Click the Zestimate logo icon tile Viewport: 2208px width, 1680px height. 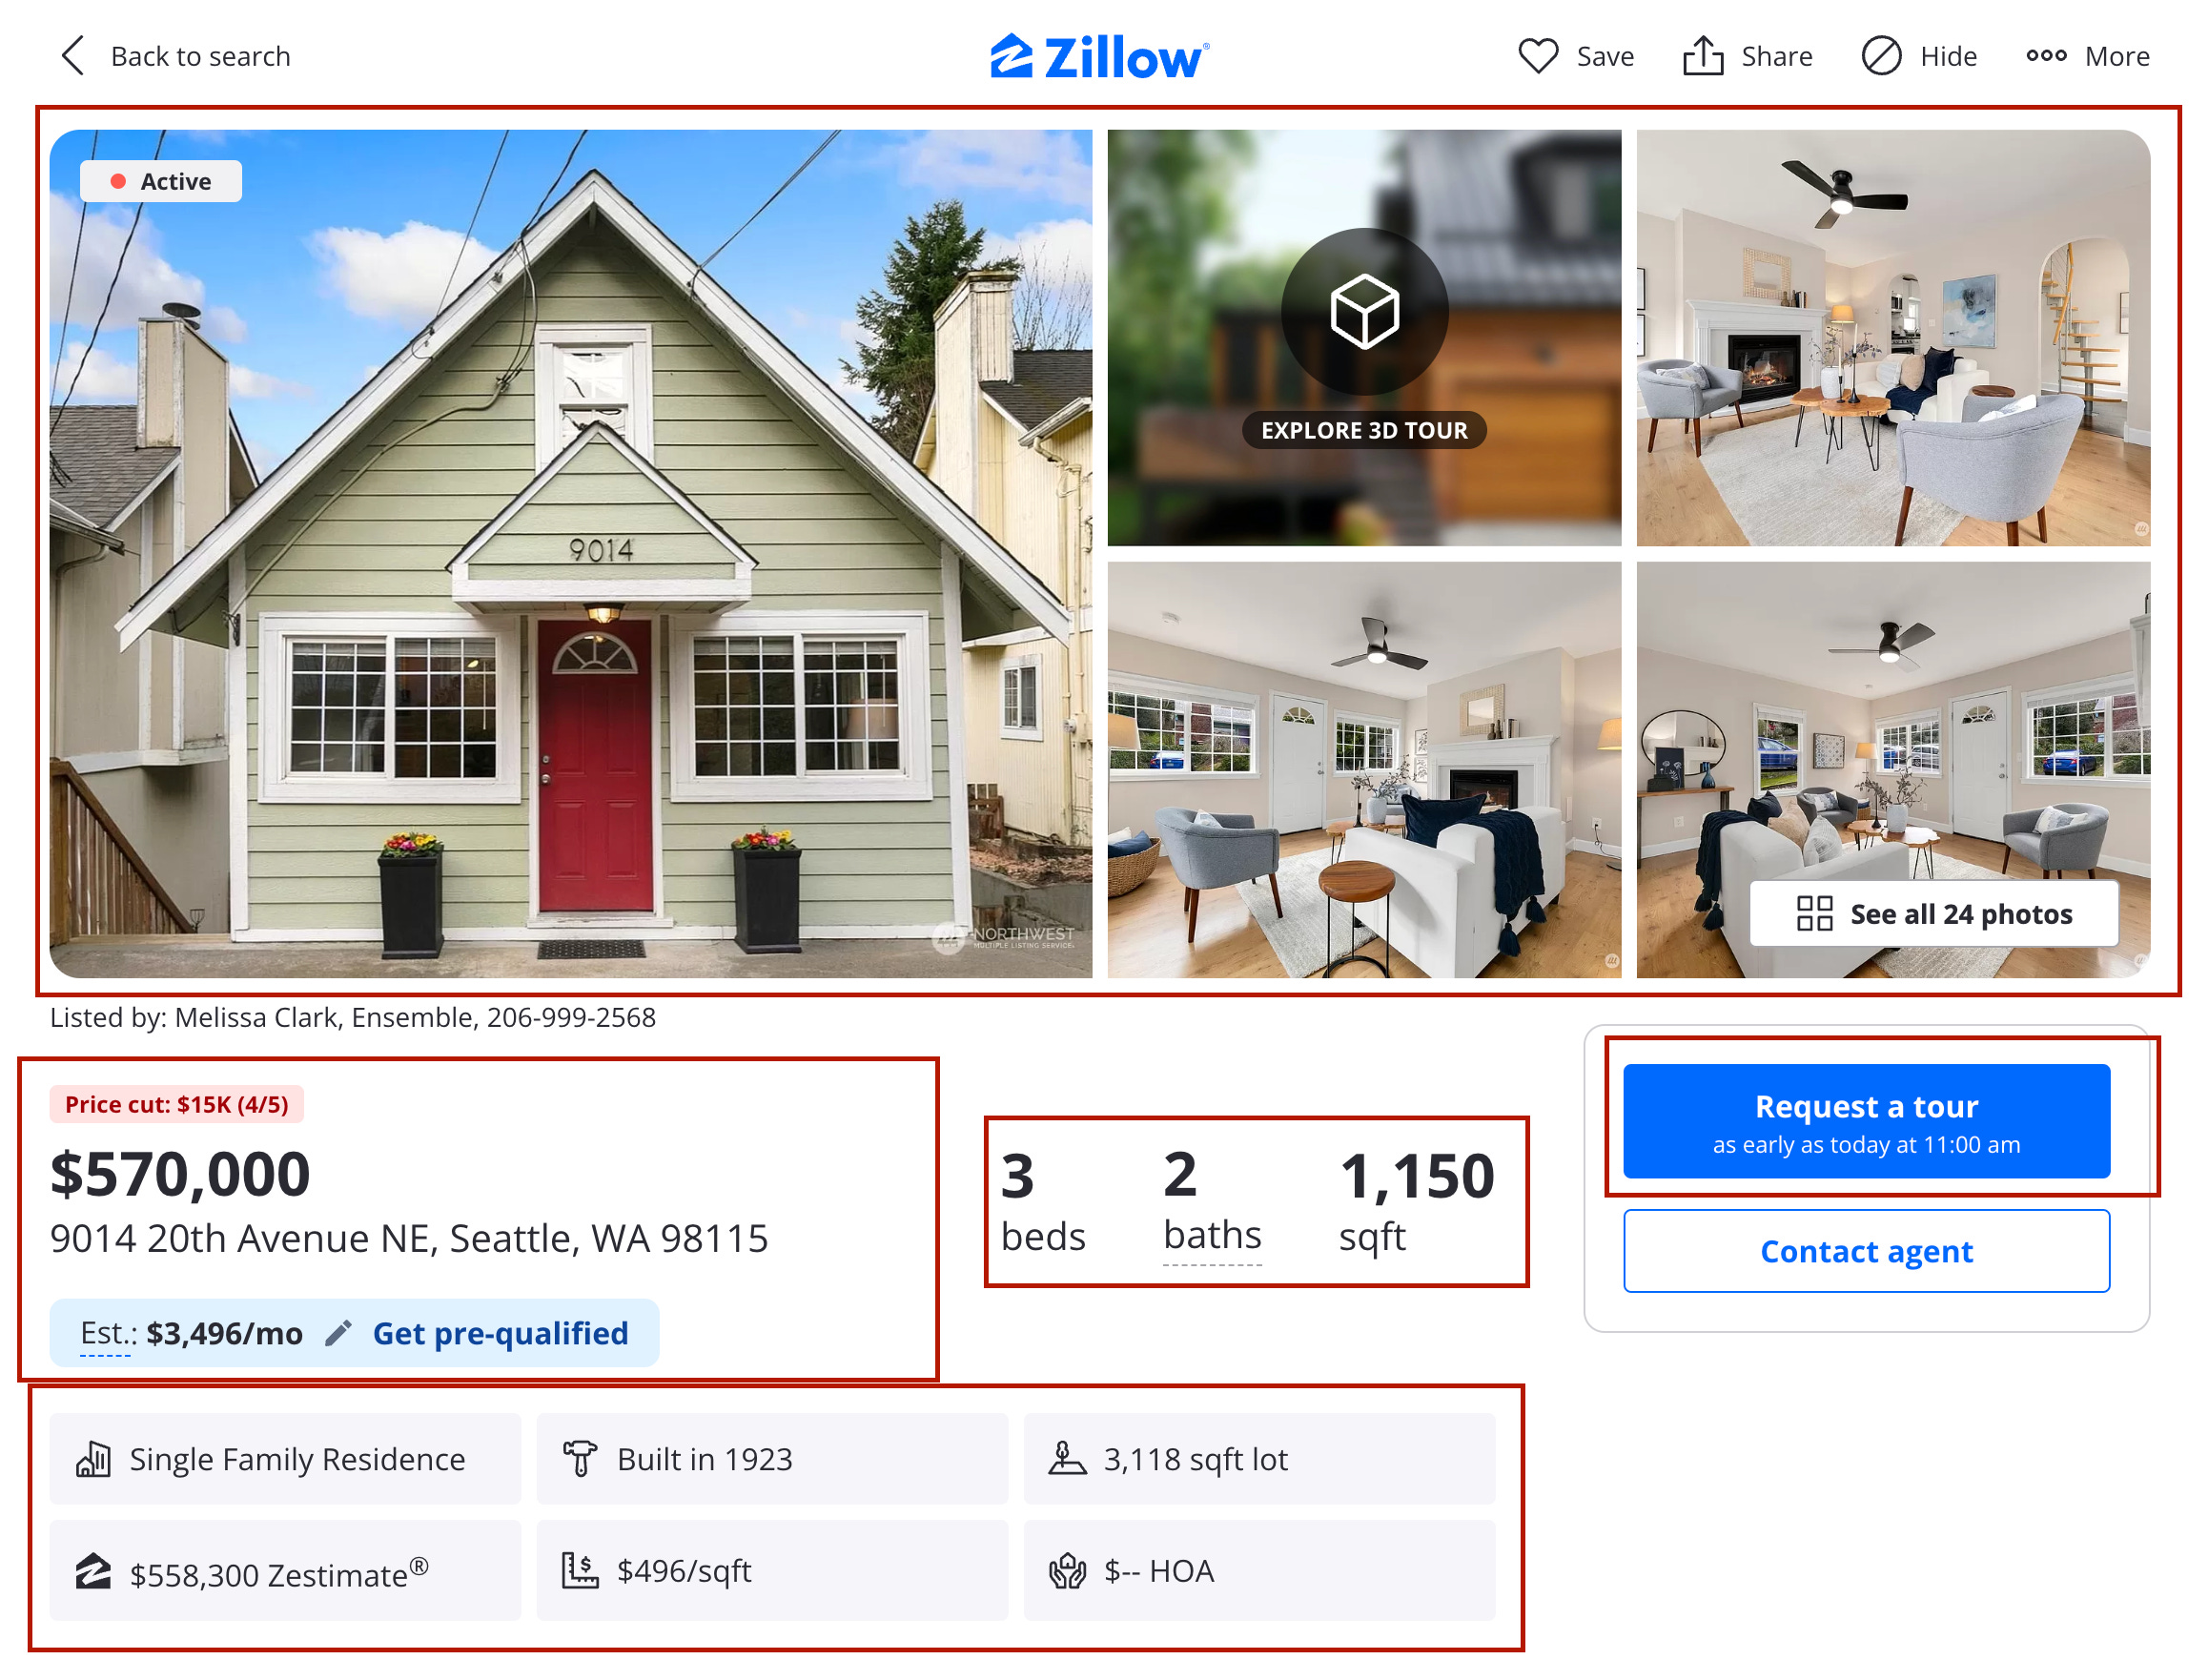point(285,1570)
